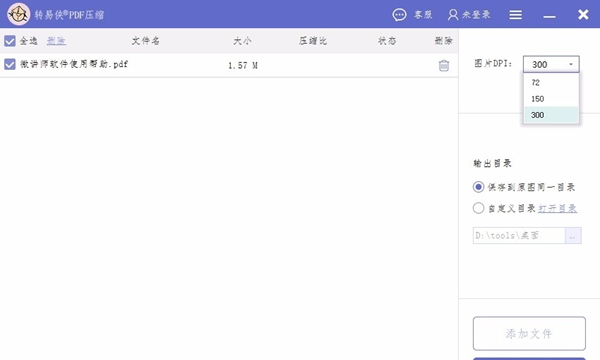
Task: Minimize the PDF压缩 window
Action: tap(549, 16)
